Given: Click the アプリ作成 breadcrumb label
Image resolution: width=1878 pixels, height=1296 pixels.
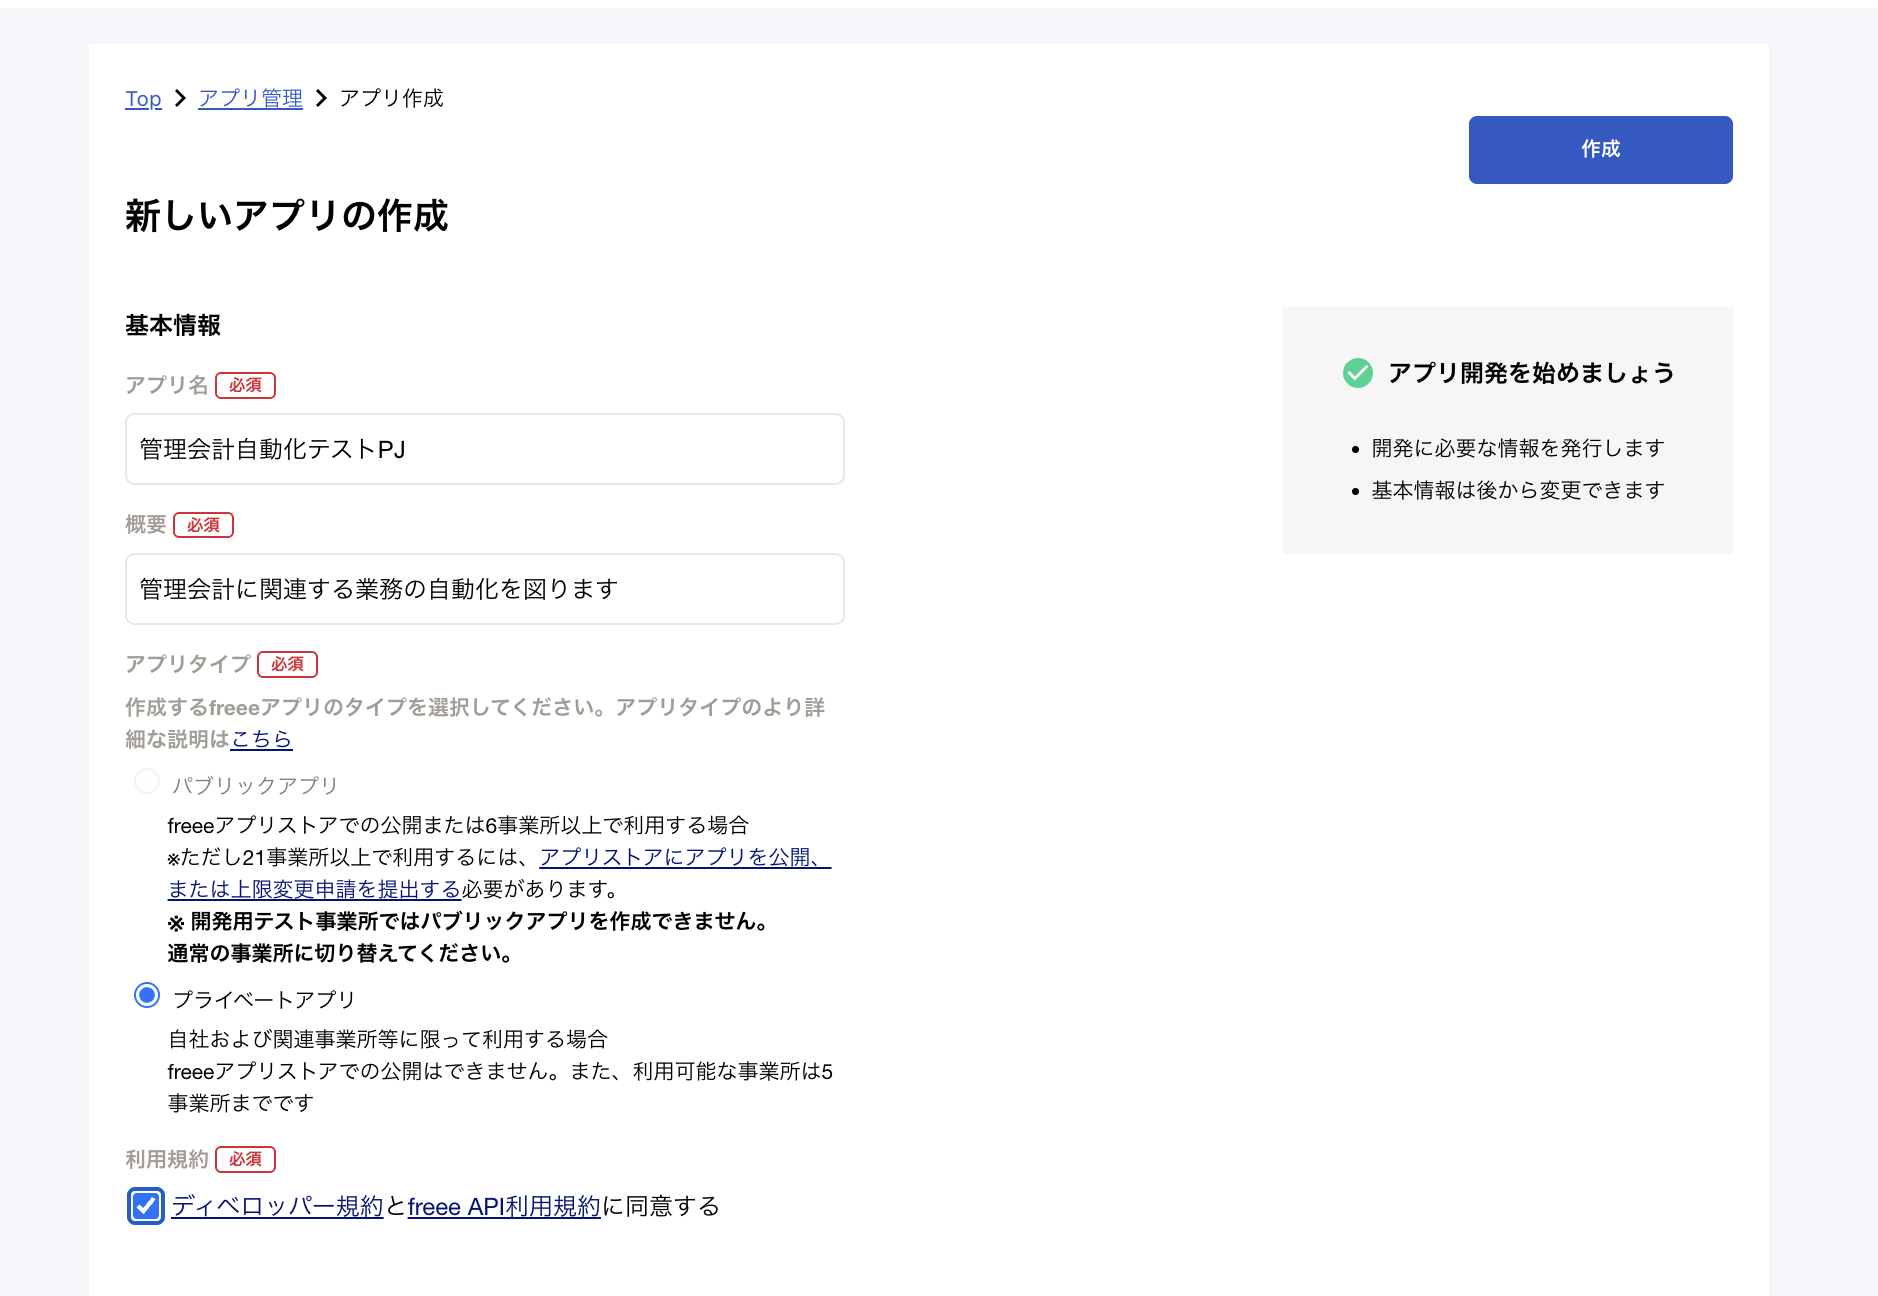Looking at the screenshot, I should (391, 98).
